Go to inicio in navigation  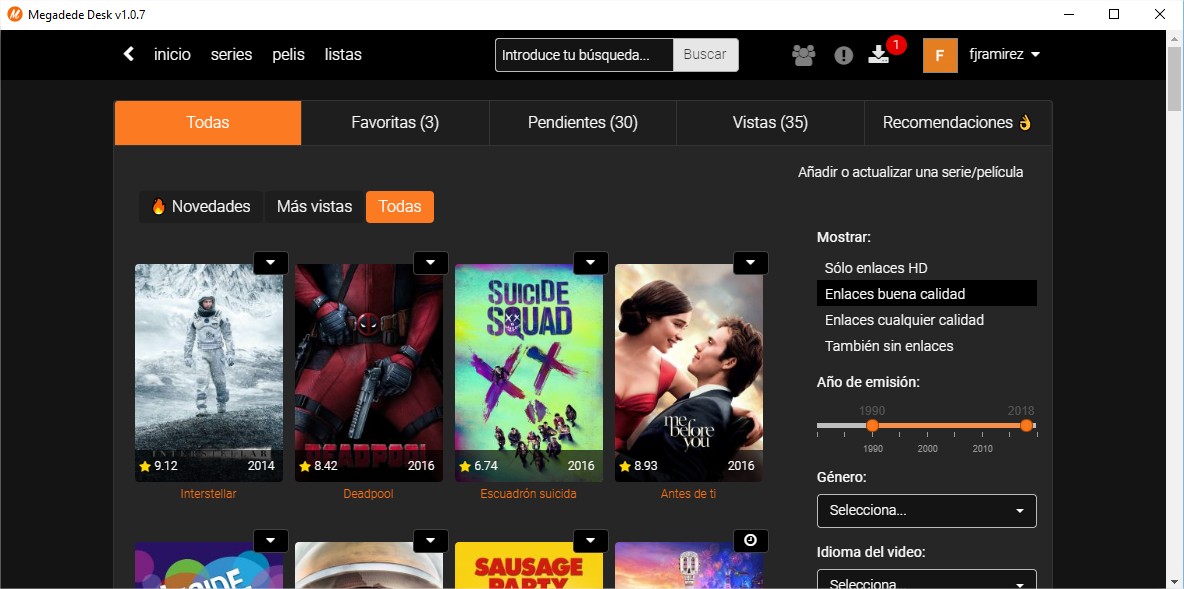tap(172, 54)
